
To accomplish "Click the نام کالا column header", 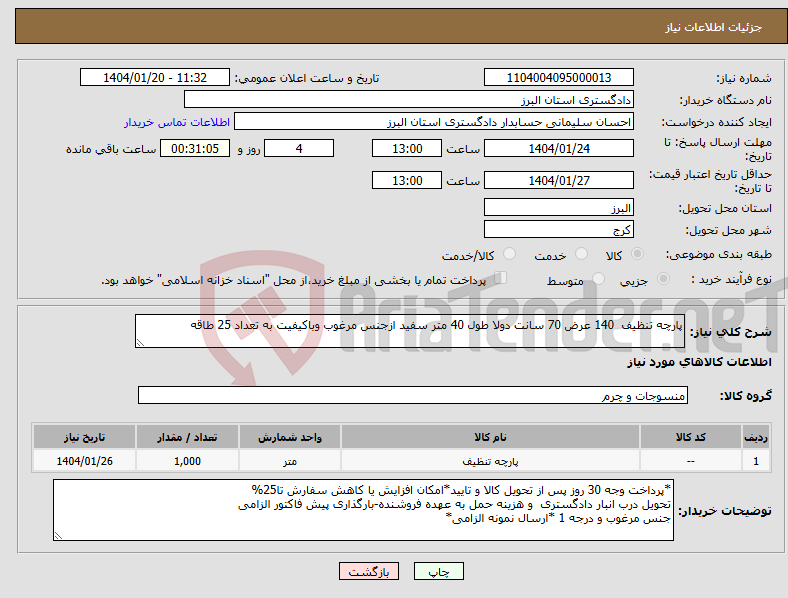I will 490,437.
